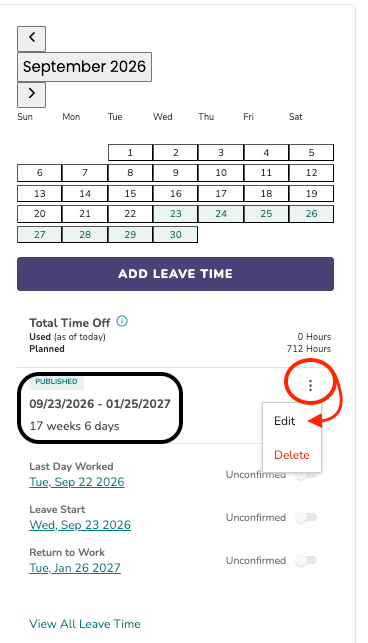This screenshot has width=368, height=643.
Task: Toggle Leave Start confirmation switch
Action: pos(306,518)
